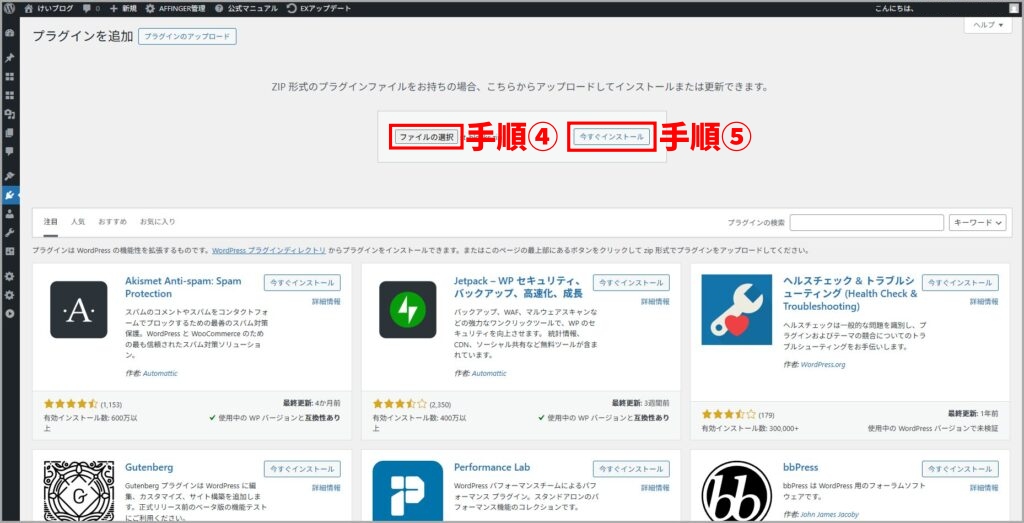Switch to the 人気 tab
The image size is (1024, 523).
pyautogui.click(x=78, y=221)
